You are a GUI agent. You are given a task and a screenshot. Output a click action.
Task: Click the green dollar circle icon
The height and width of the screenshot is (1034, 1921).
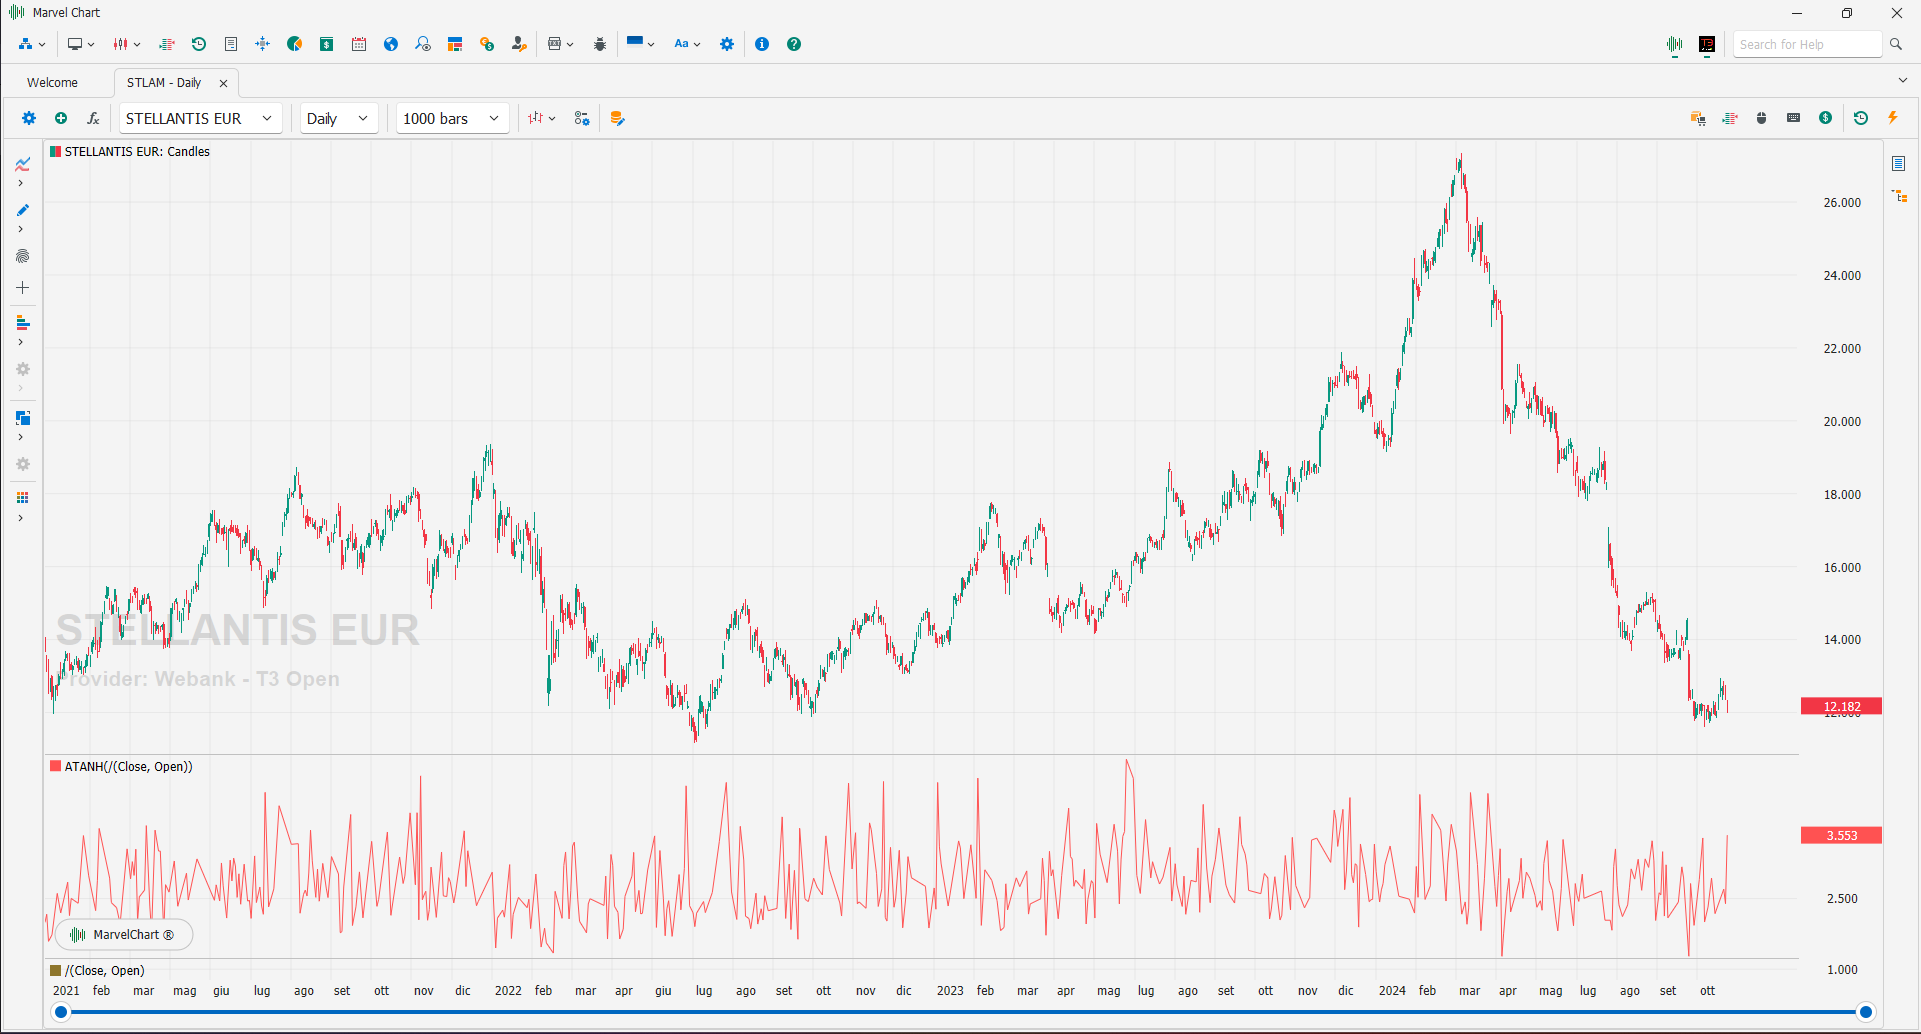(x=1826, y=118)
